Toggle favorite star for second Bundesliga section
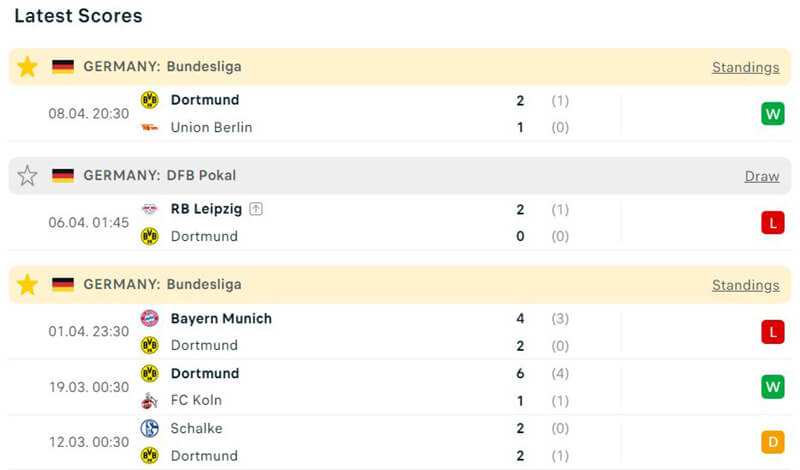Screen dimensions: 800x470 27,285
